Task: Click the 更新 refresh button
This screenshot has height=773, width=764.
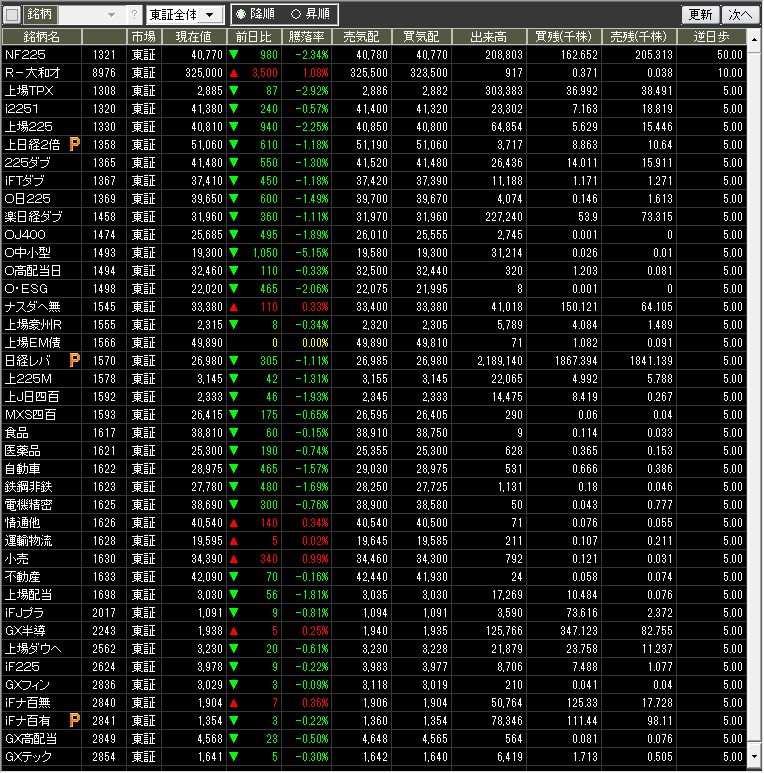Action: coord(700,14)
